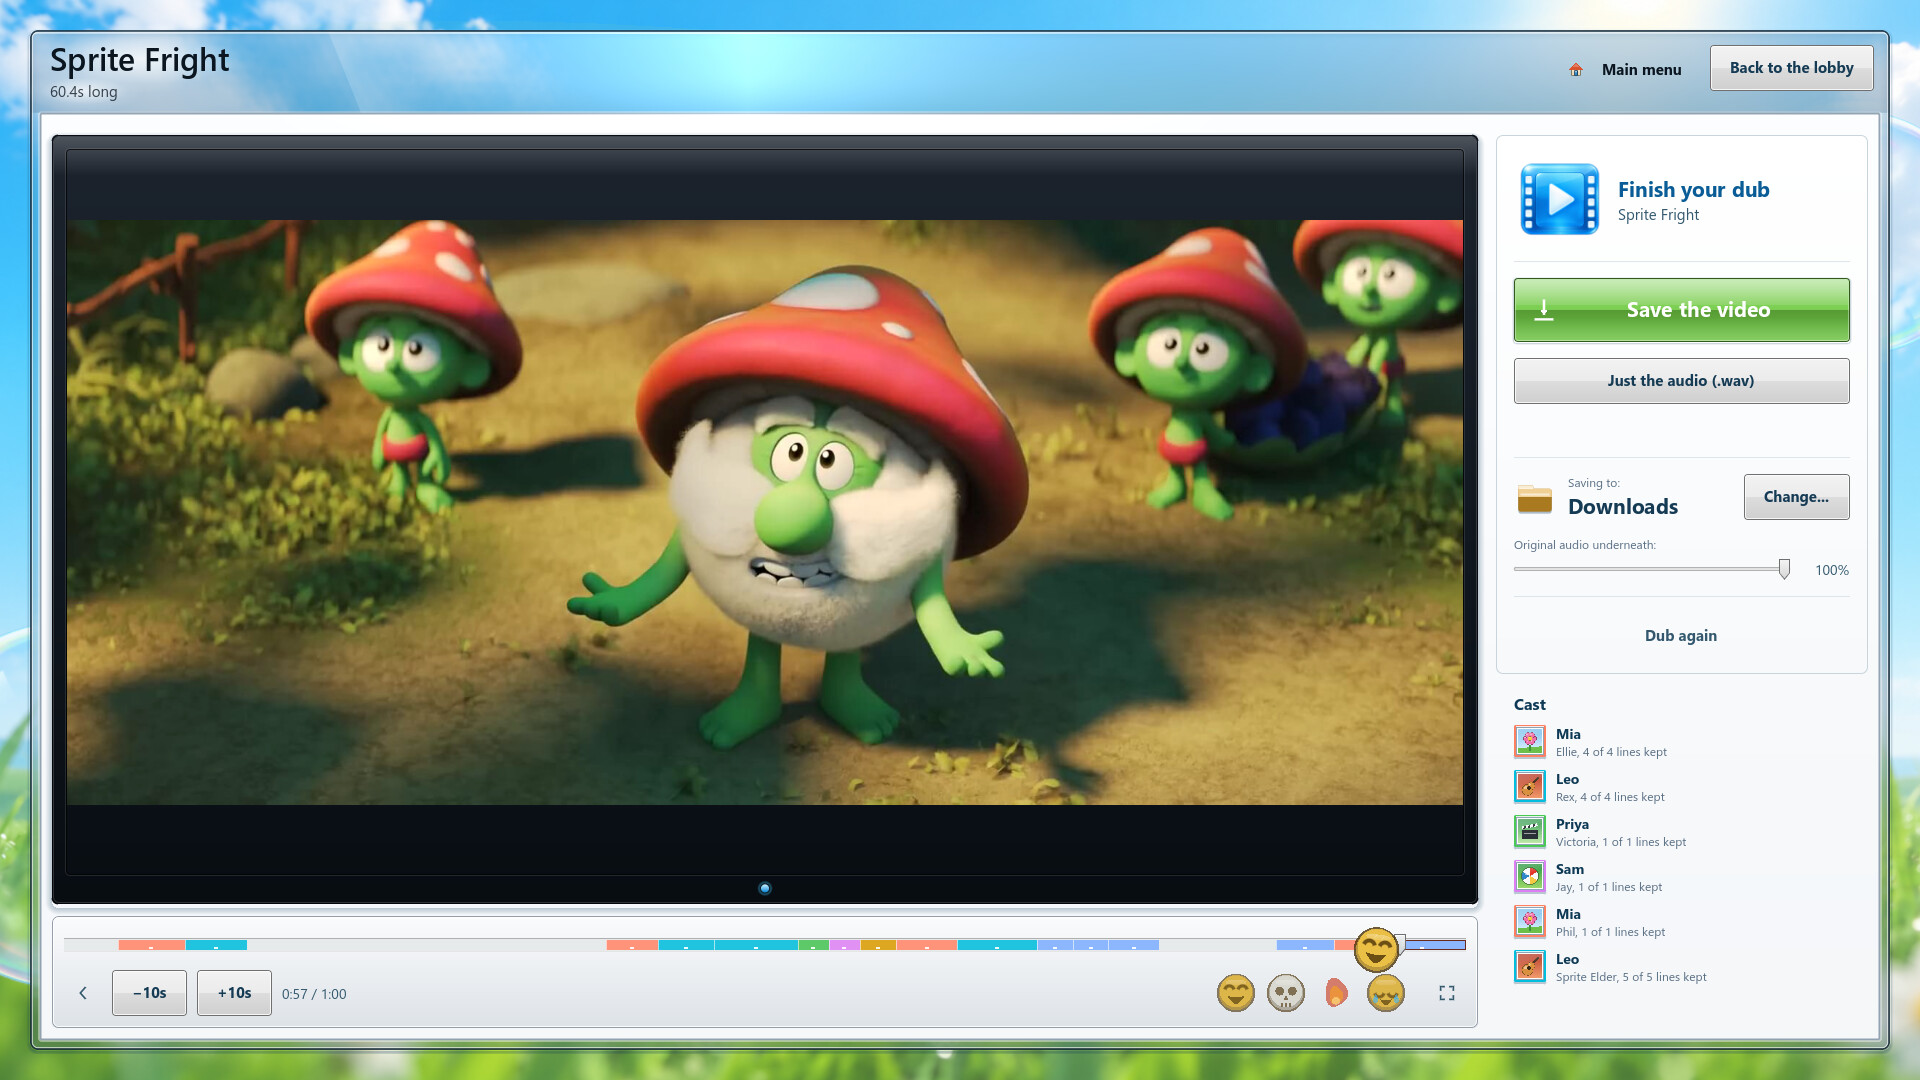This screenshot has height=1080, width=1920.
Task: Skip forward with the +10s button
Action: (x=234, y=993)
